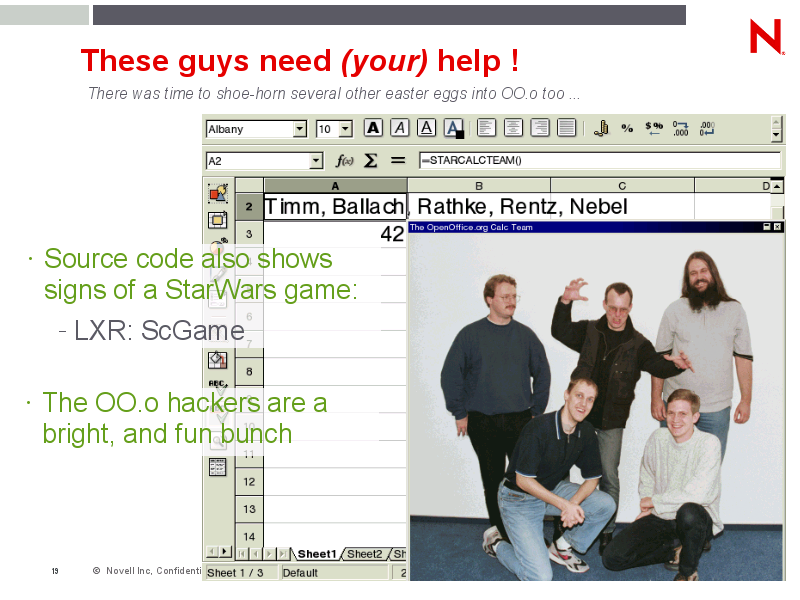Jump to the first sheet tab
The width and height of the screenshot is (800, 600).
pos(242,554)
